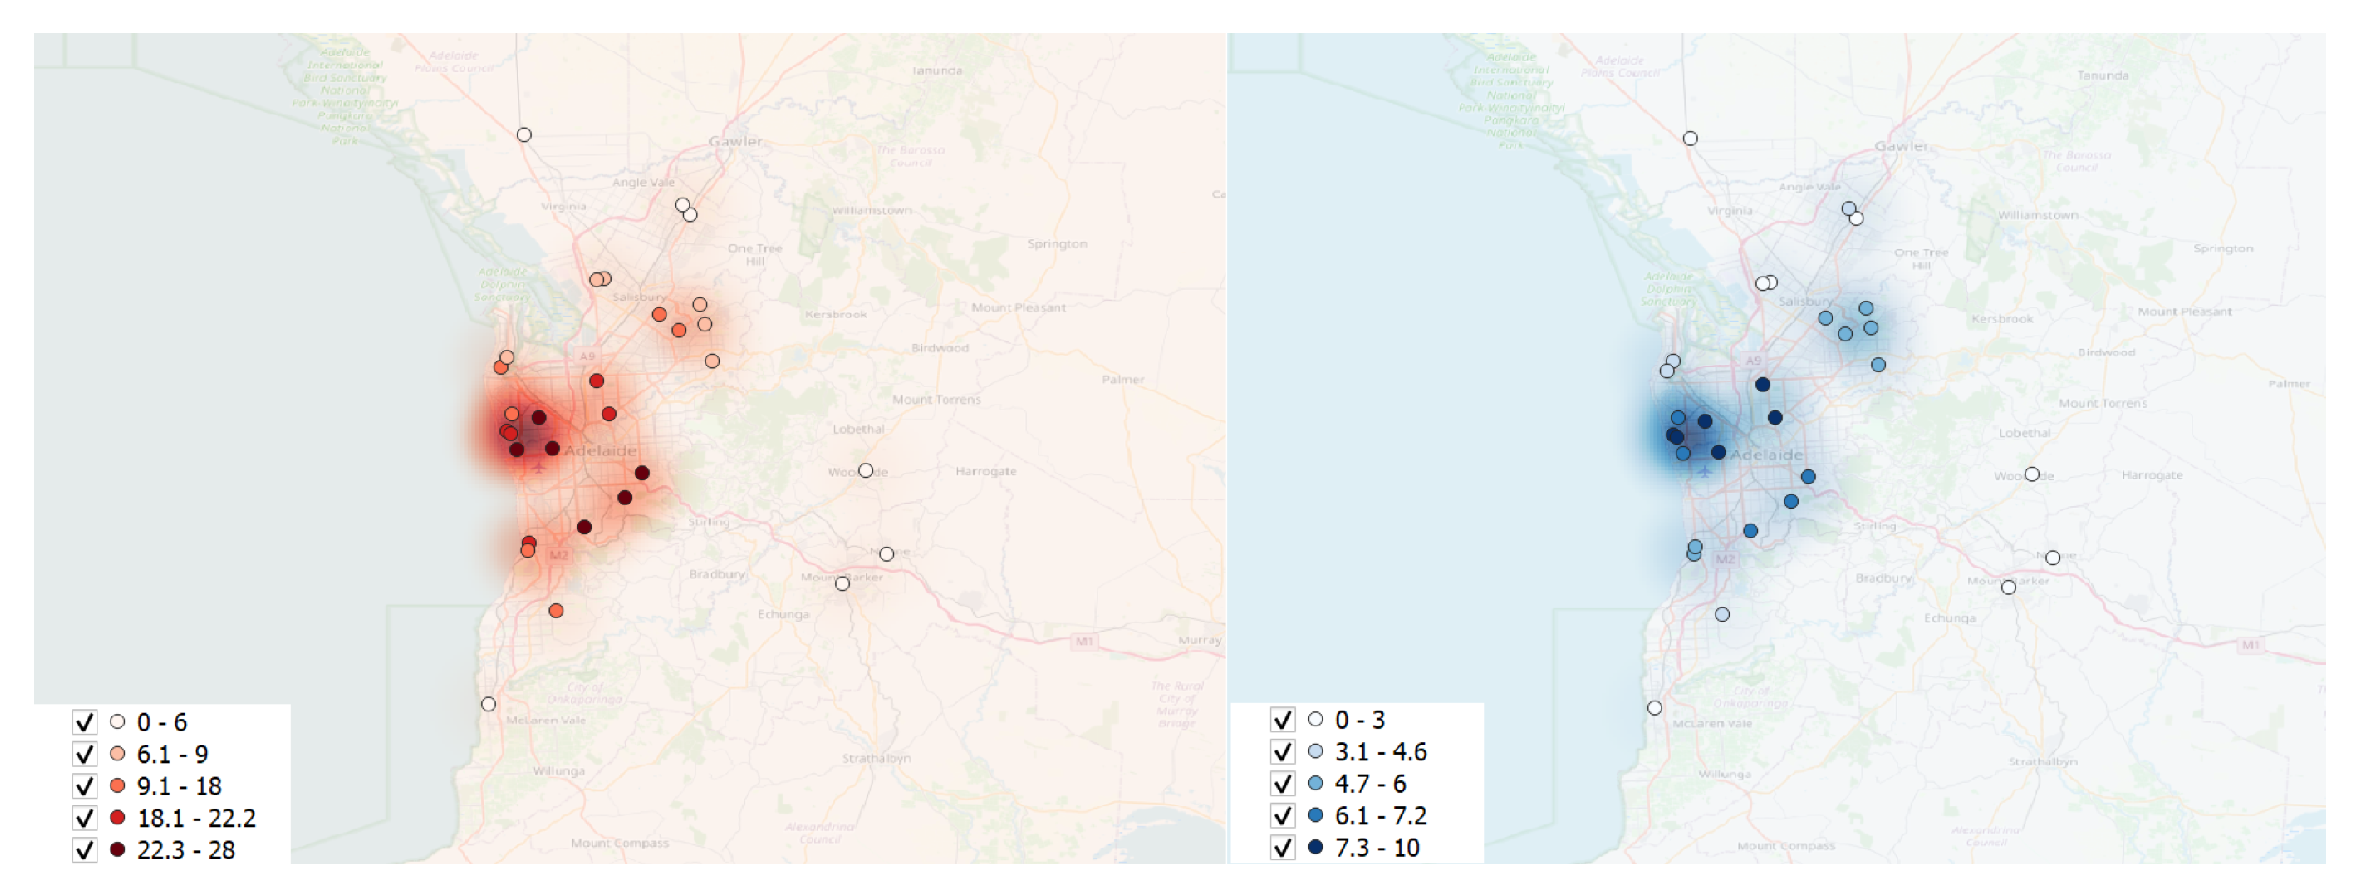Click the 6.1 - 7.2 legend color circle
This screenshot has width=2356, height=896.
(1316, 816)
